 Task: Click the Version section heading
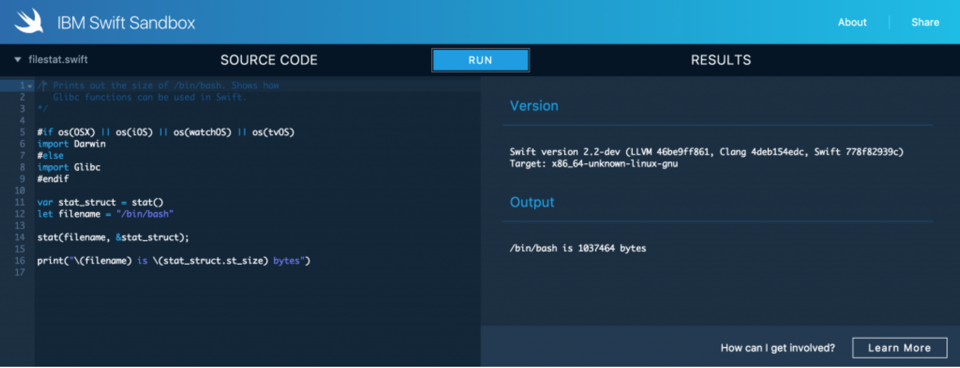534,106
